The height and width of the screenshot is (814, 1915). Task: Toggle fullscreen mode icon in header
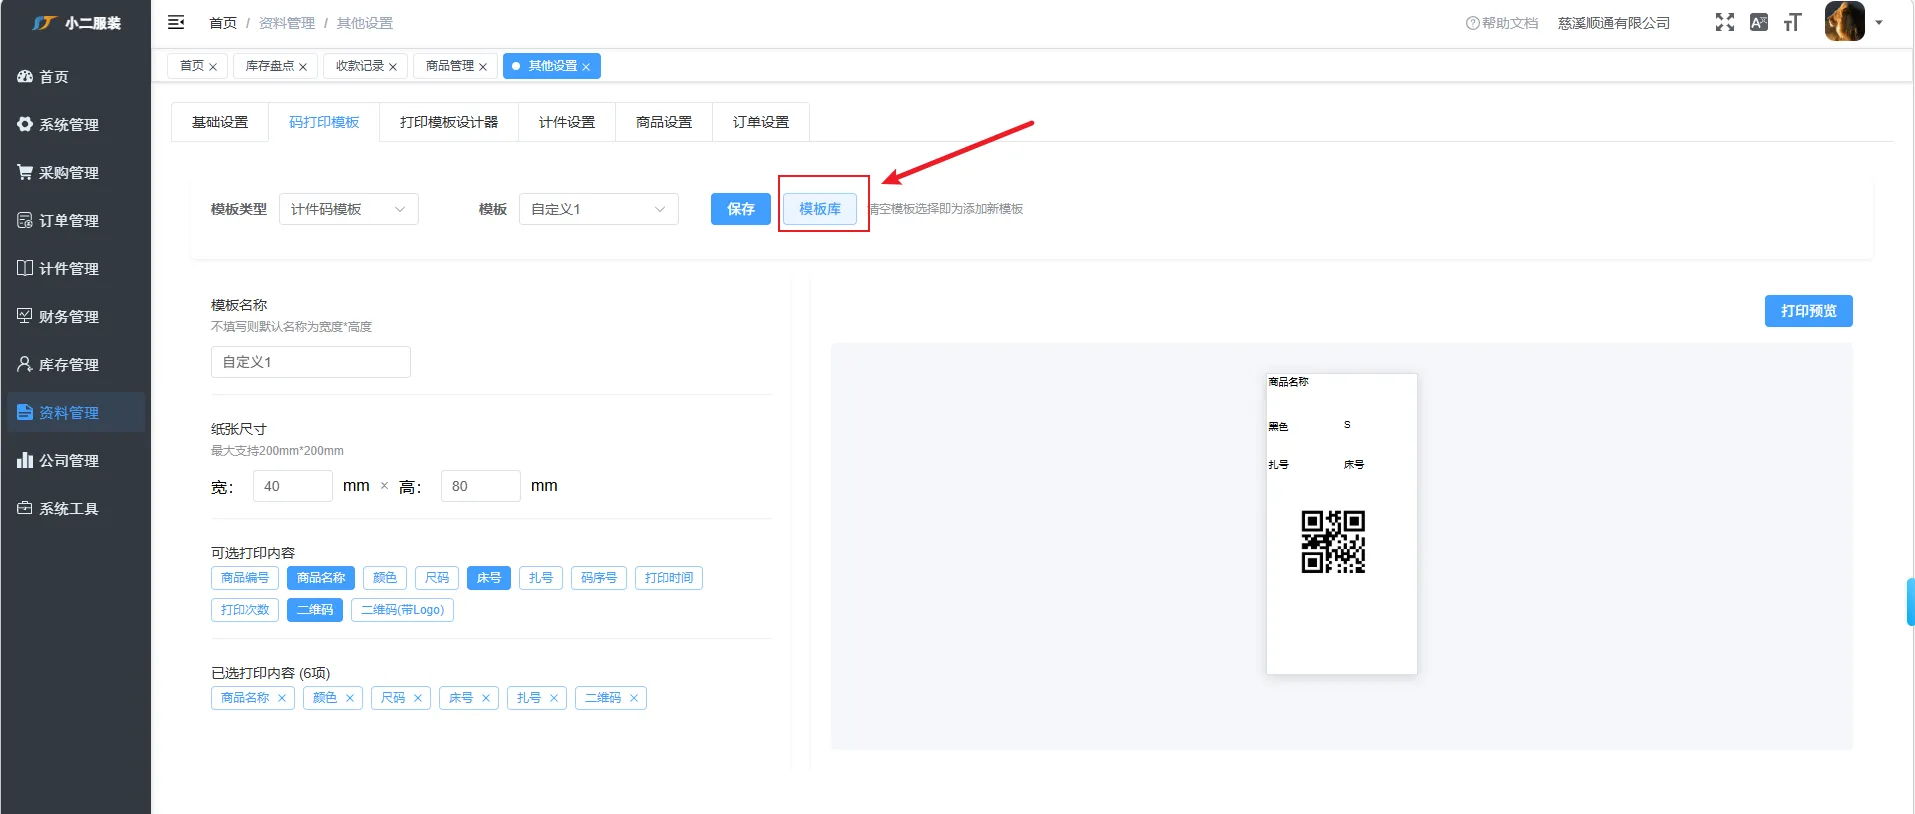1725,22
